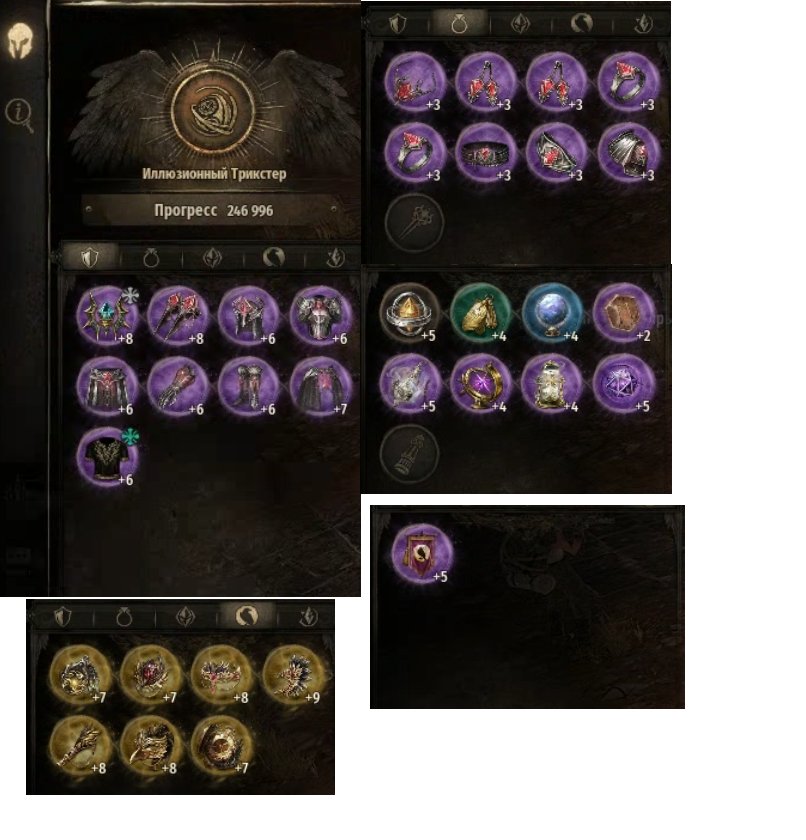Select the banner flag +5 item
This screenshot has width=806, height=840.
click(x=421, y=553)
